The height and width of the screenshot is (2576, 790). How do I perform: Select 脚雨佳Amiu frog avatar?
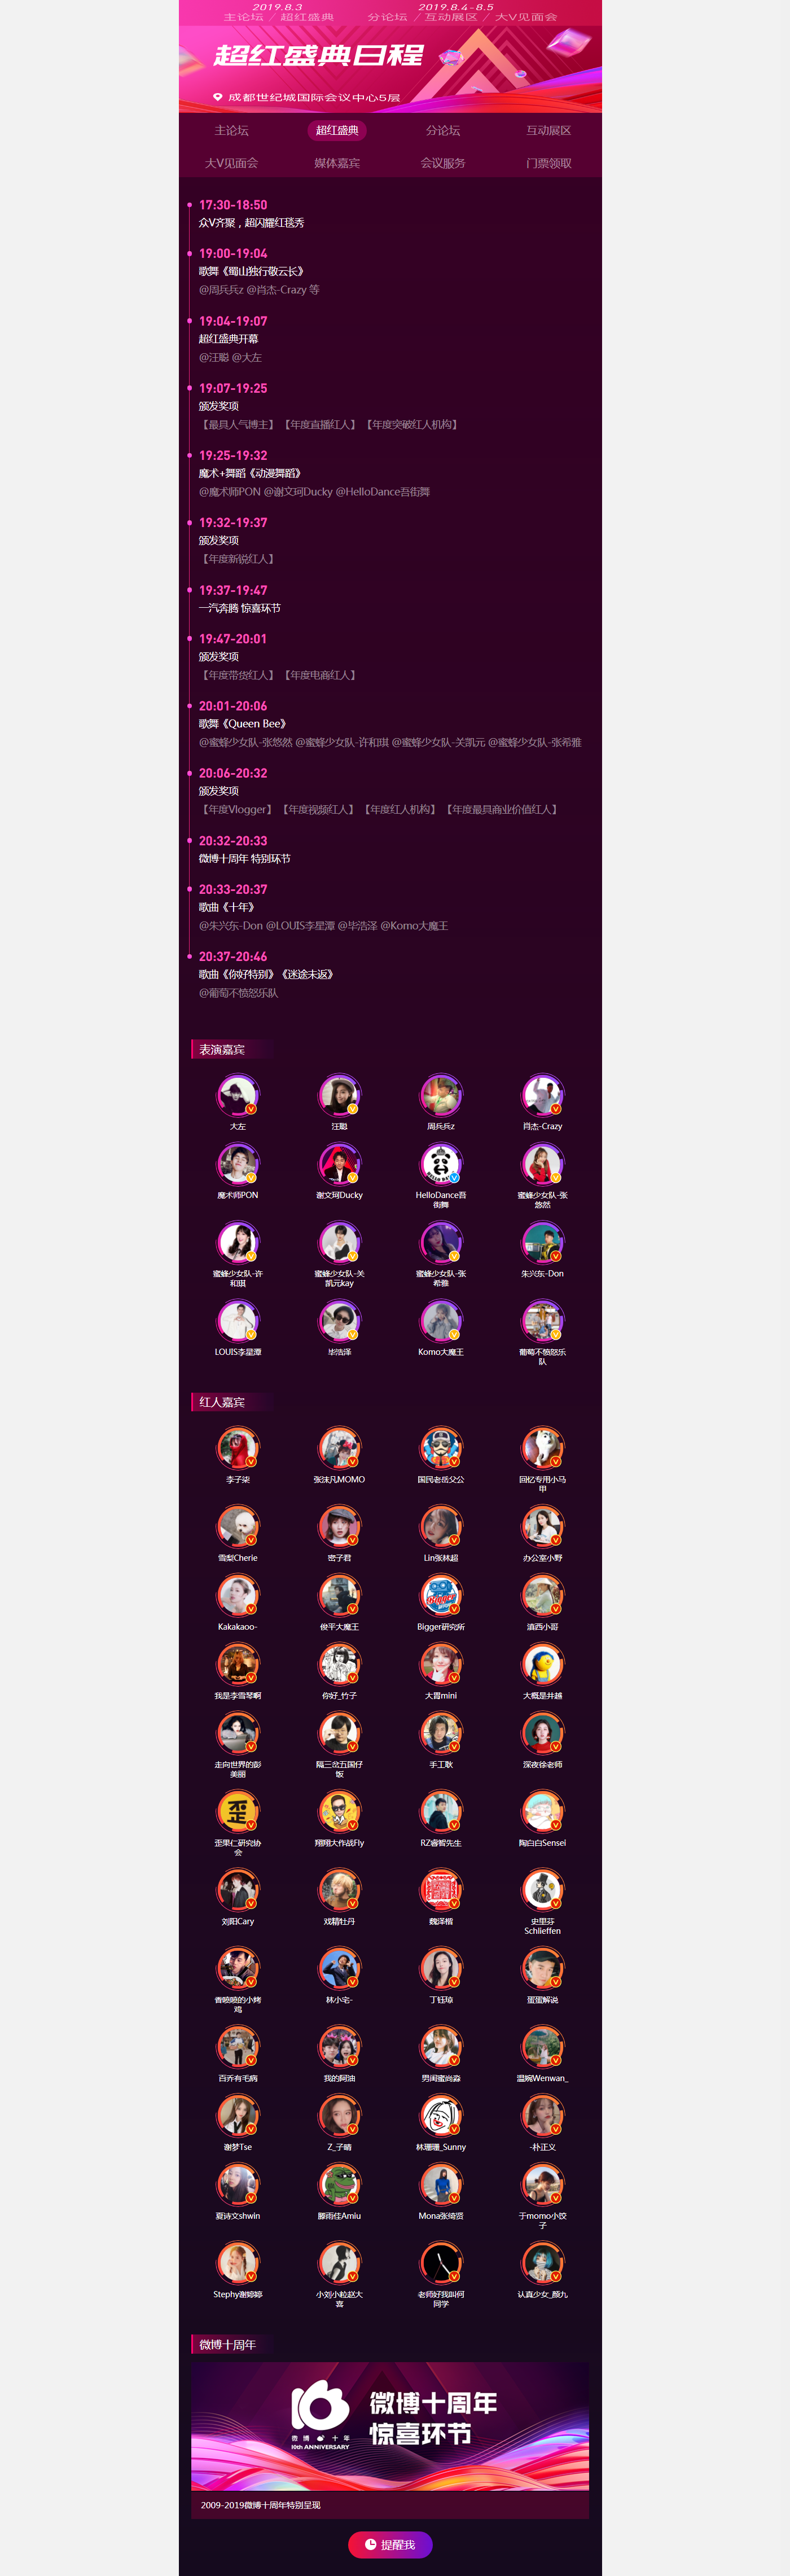[x=340, y=2185]
